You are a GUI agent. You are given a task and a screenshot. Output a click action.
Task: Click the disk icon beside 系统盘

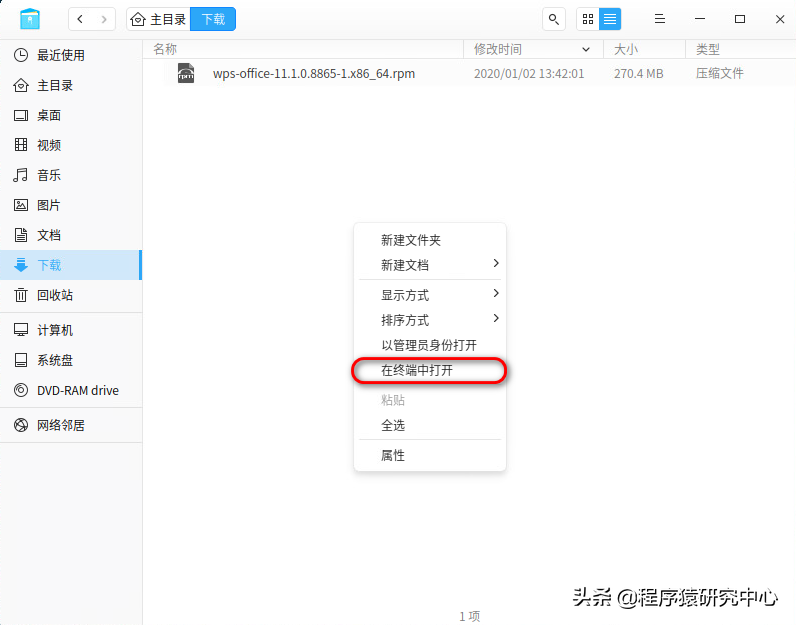click(21, 360)
